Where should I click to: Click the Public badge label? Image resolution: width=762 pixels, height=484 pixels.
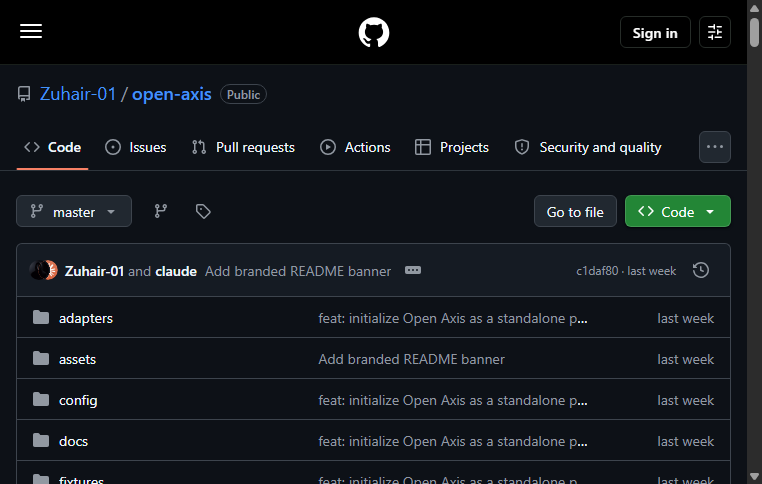243,94
